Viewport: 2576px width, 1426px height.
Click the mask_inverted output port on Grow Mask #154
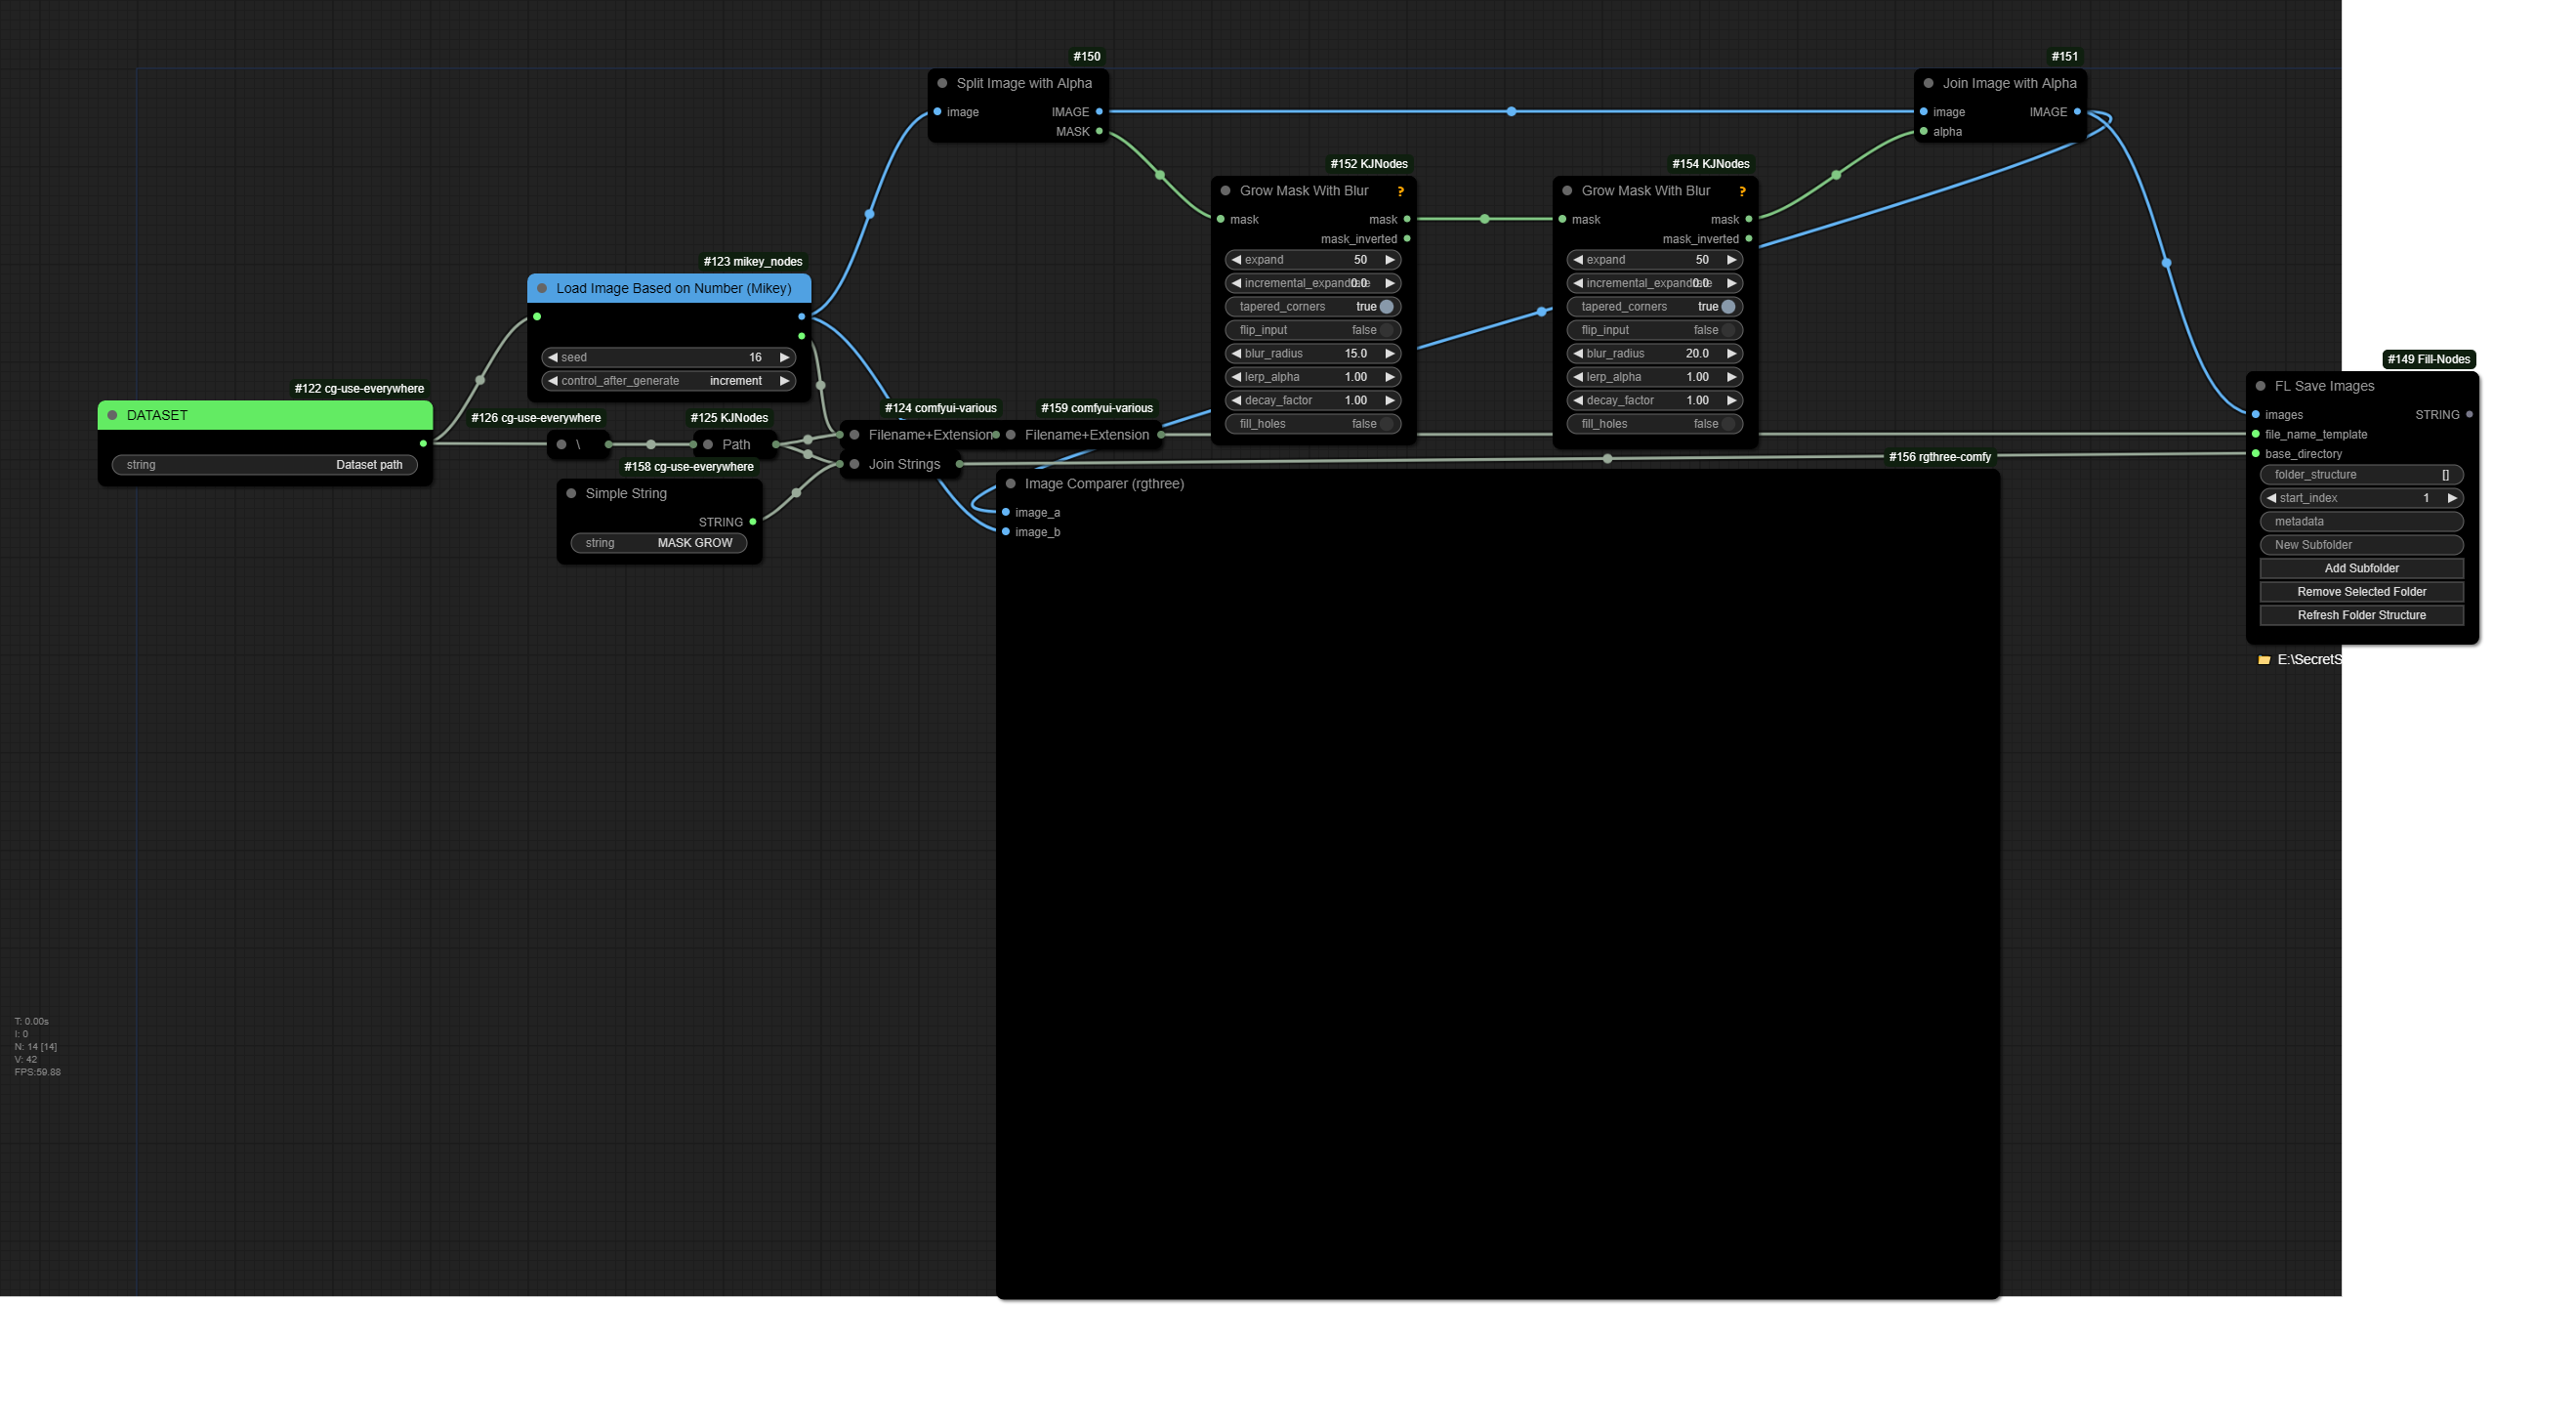click(x=1749, y=239)
